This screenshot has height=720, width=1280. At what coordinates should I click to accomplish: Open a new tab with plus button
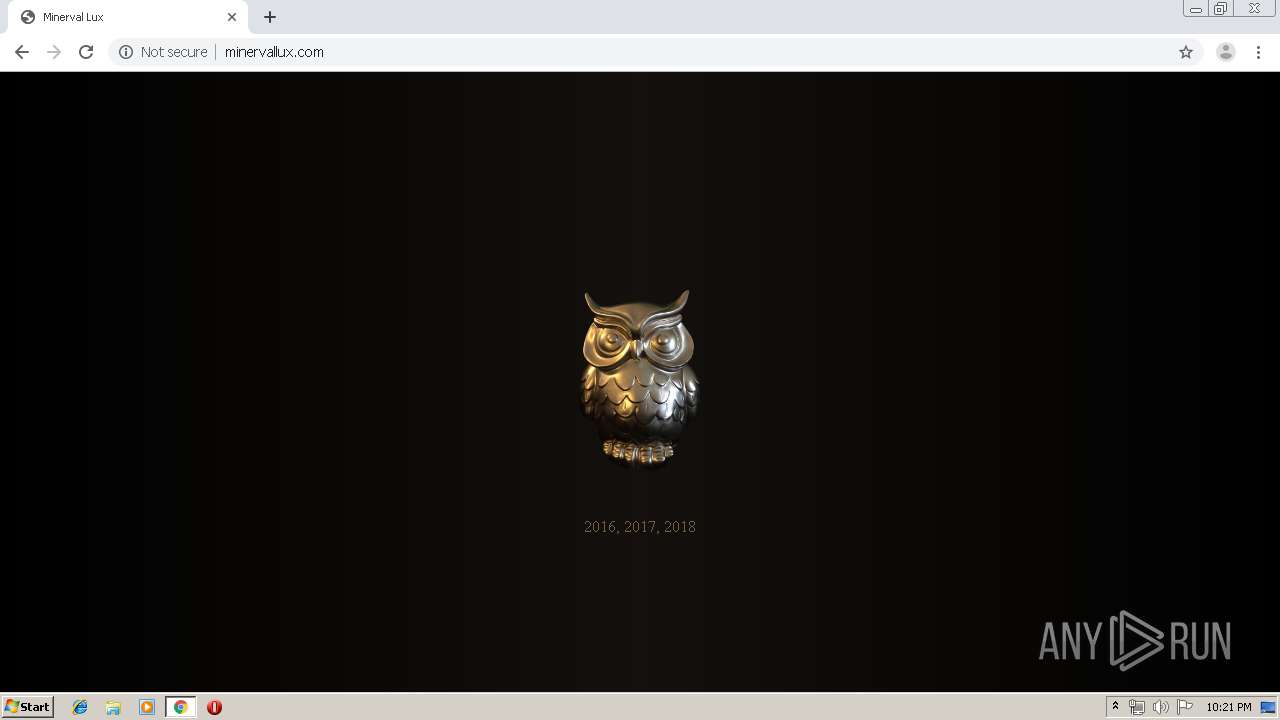coord(270,17)
